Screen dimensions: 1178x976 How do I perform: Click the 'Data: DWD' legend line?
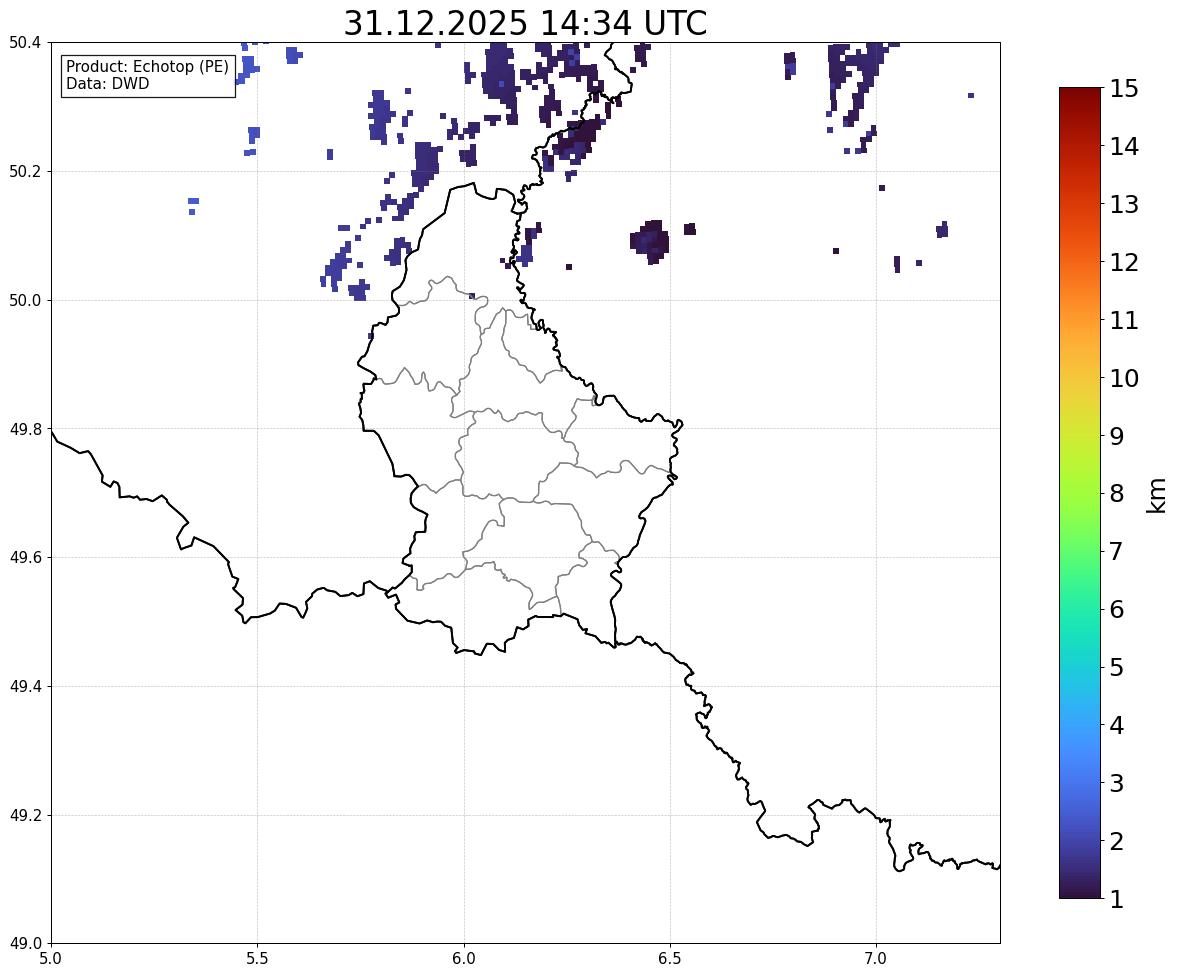107,83
